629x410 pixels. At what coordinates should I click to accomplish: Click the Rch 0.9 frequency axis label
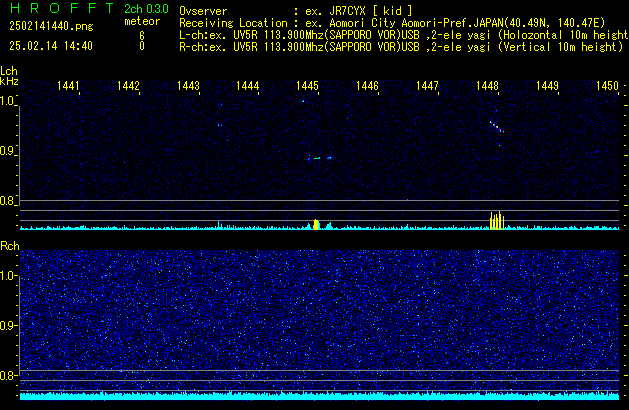8,325
